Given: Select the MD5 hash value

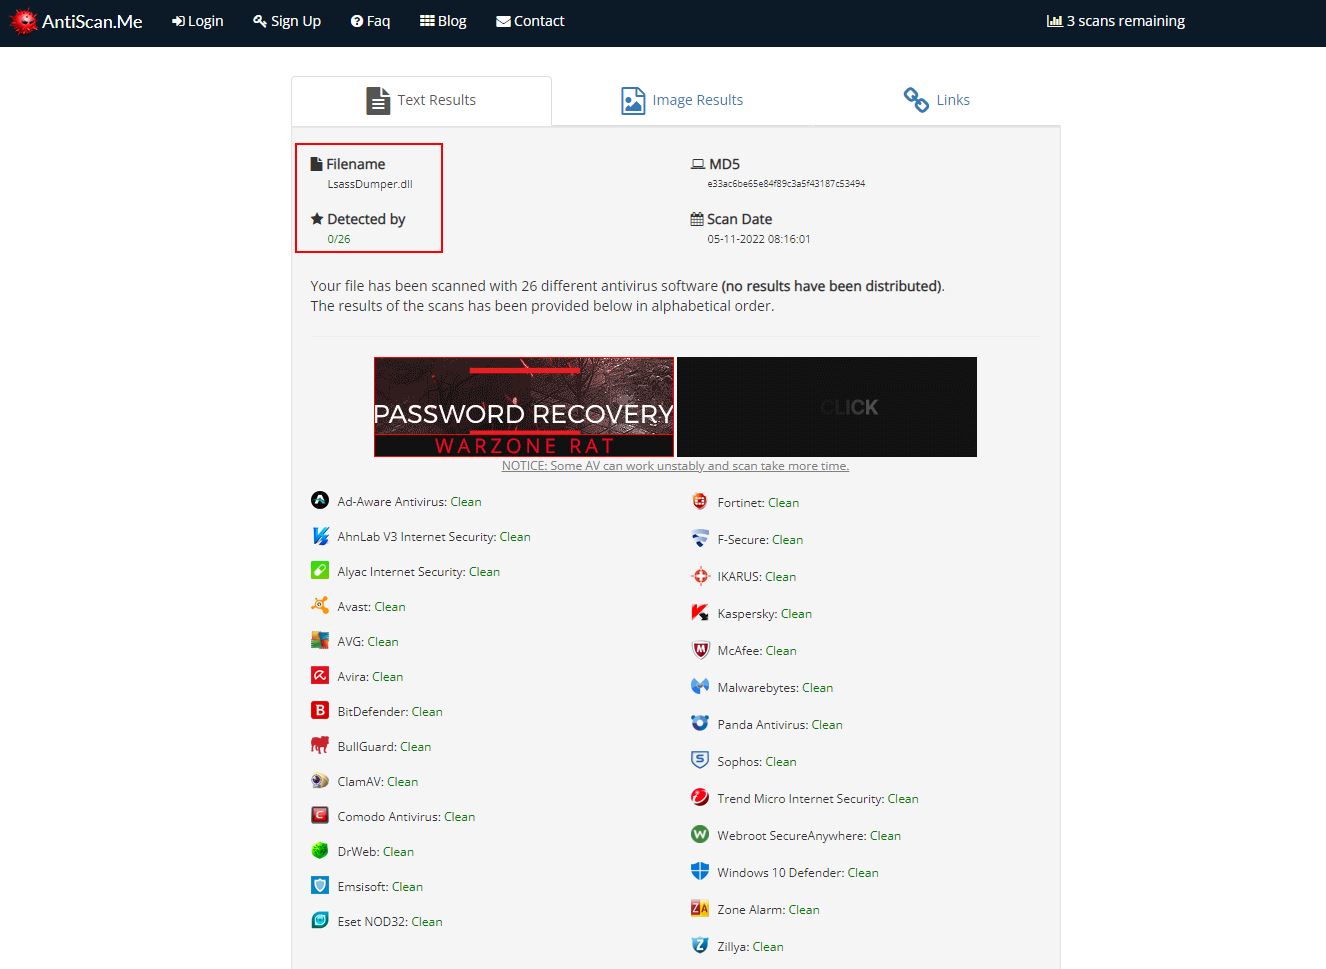Looking at the screenshot, I should click(786, 184).
